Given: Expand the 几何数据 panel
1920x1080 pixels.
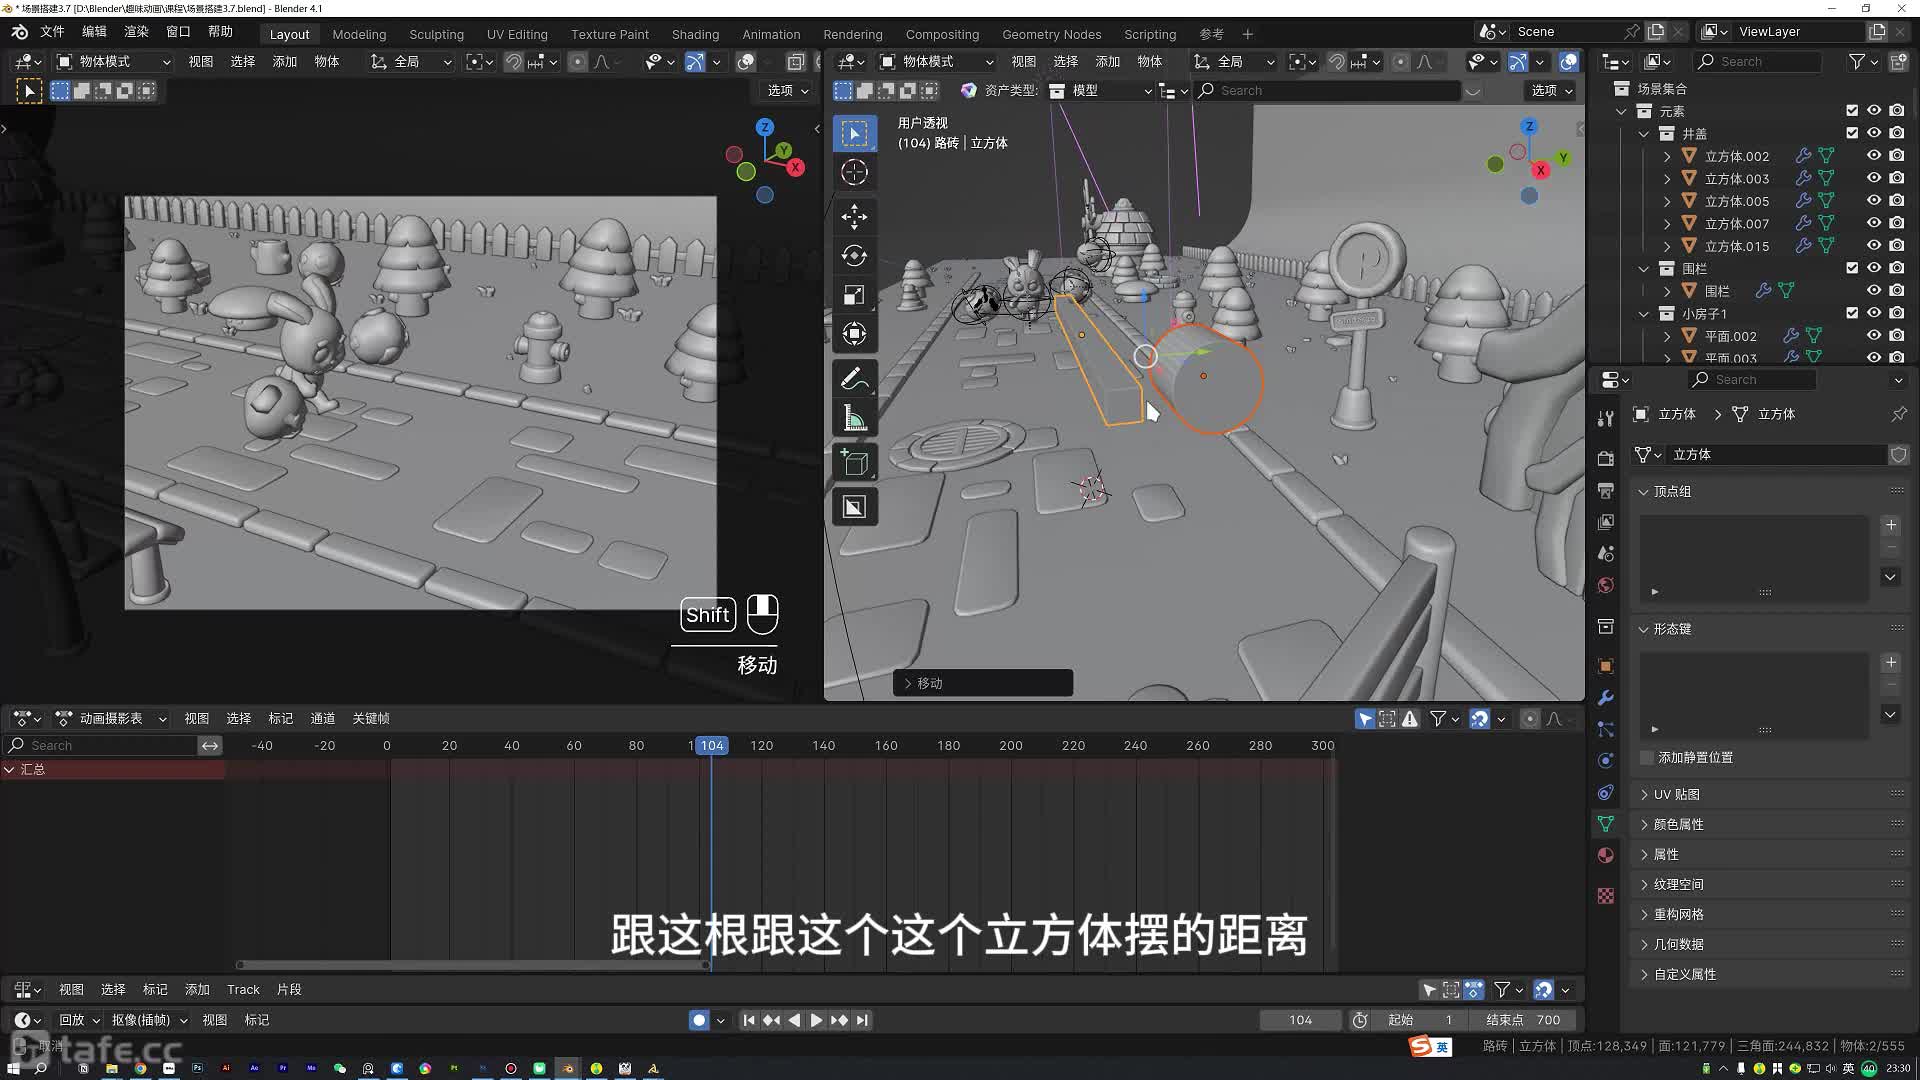Looking at the screenshot, I should tap(1678, 944).
